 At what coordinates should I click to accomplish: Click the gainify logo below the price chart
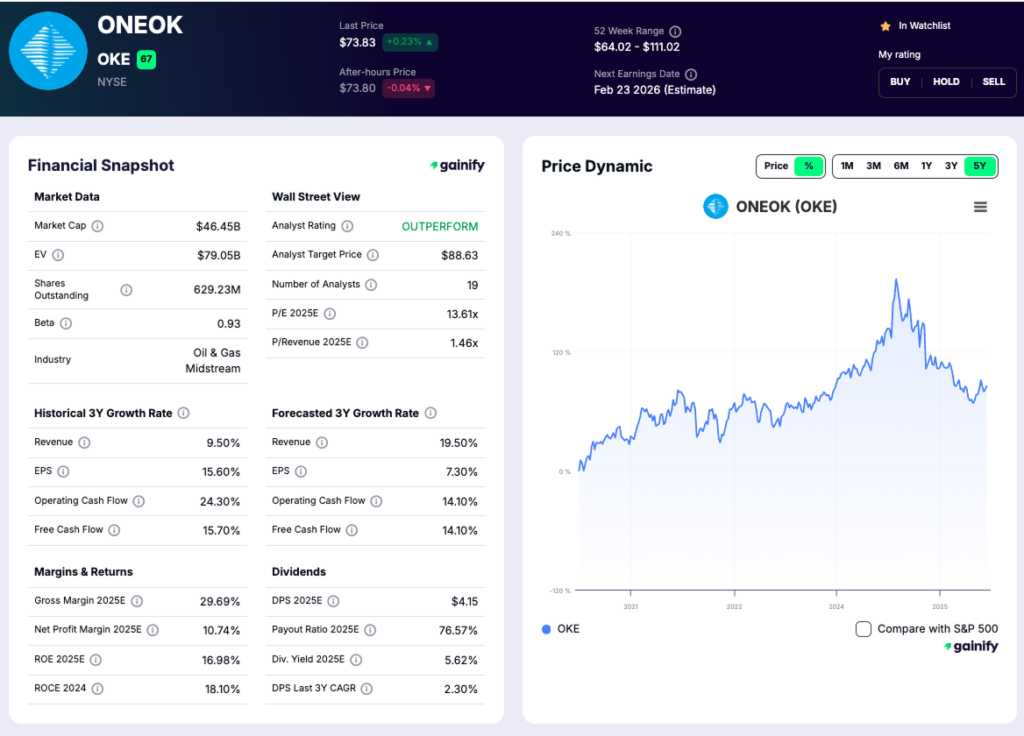[970, 646]
